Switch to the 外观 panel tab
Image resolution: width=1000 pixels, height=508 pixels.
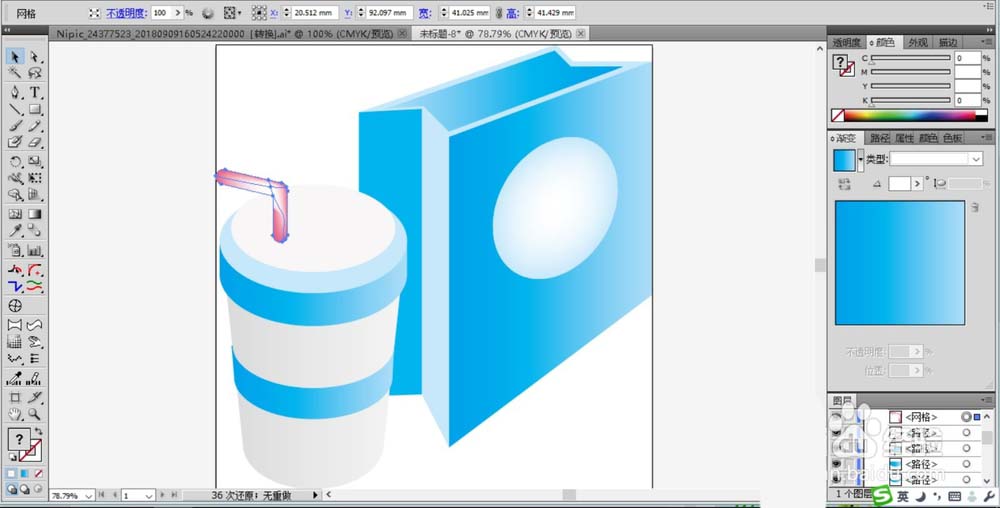click(x=918, y=42)
